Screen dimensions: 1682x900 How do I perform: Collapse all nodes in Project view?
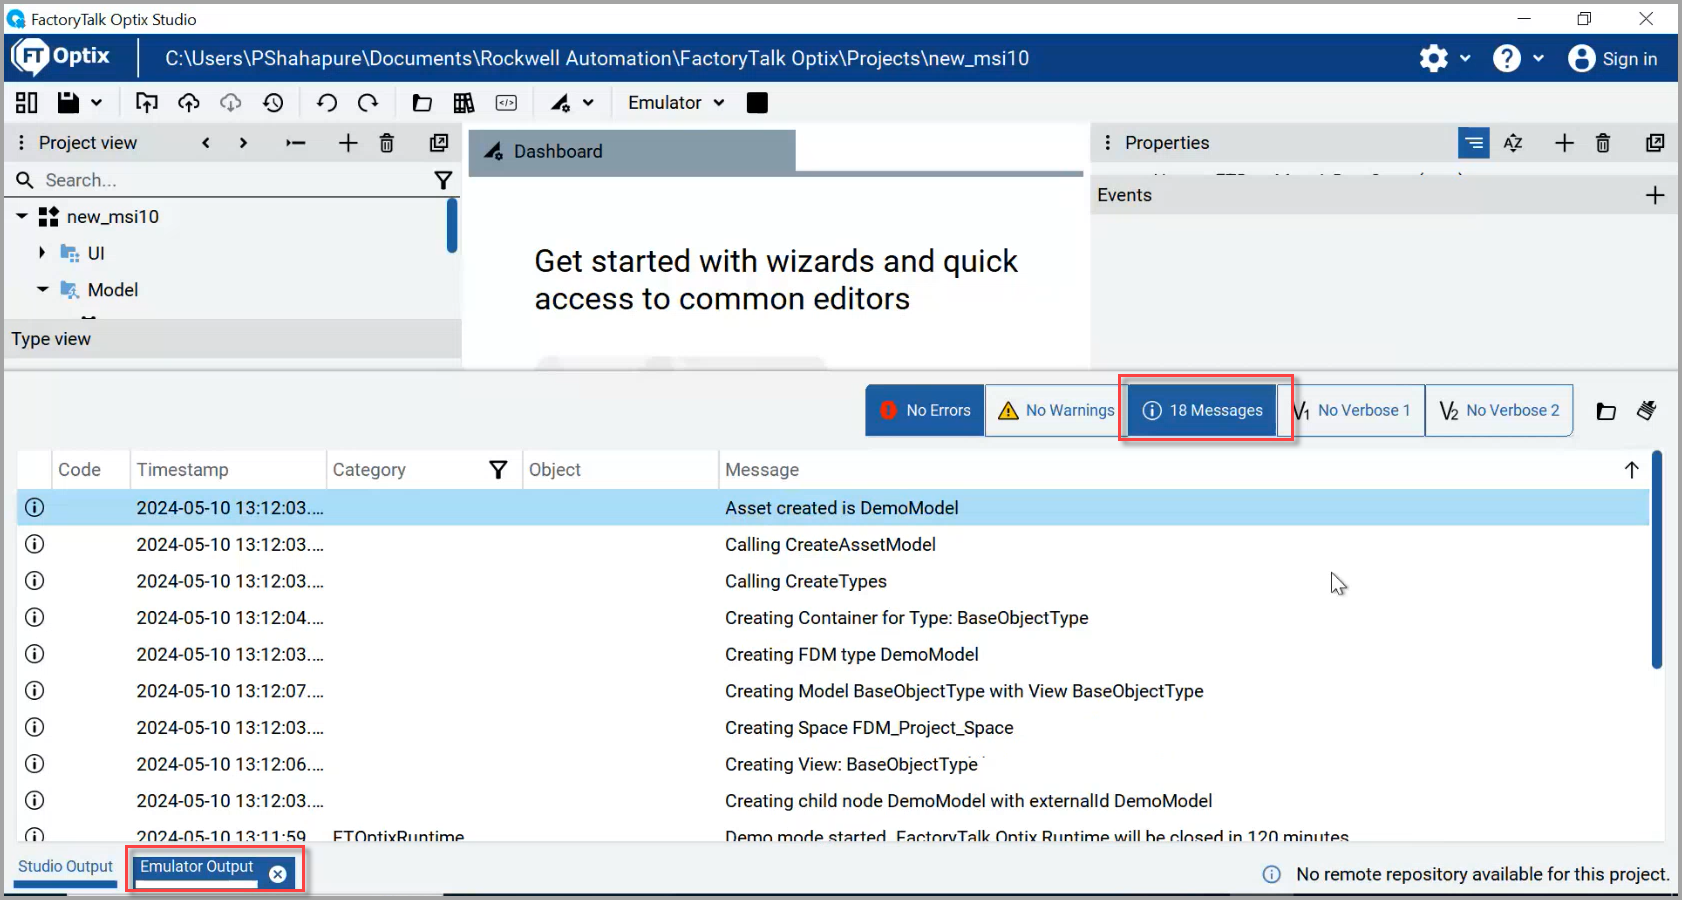pyautogui.click(x=295, y=143)
